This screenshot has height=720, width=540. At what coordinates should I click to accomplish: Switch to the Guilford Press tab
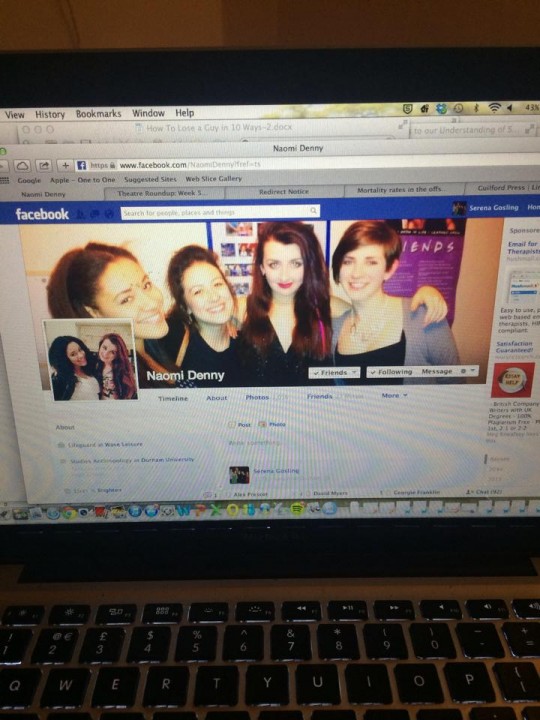(x=504, y=187)
